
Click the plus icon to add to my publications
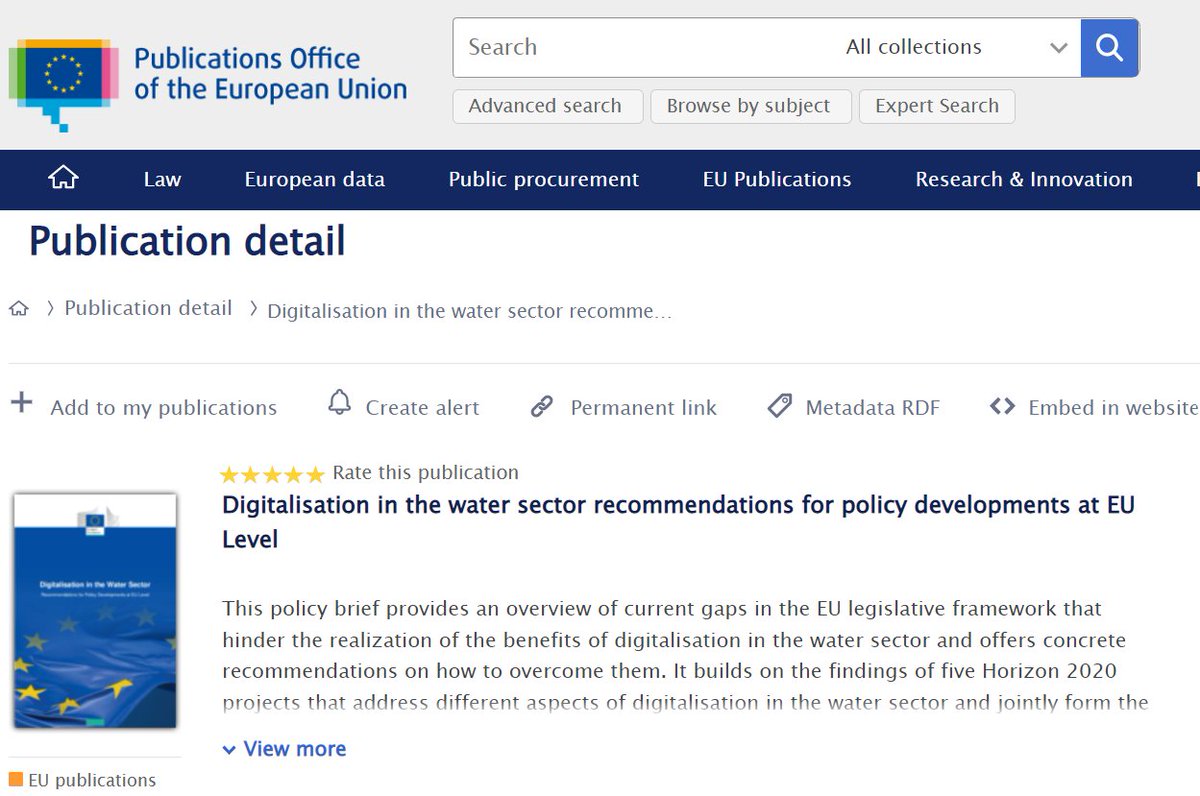point(21,404)
